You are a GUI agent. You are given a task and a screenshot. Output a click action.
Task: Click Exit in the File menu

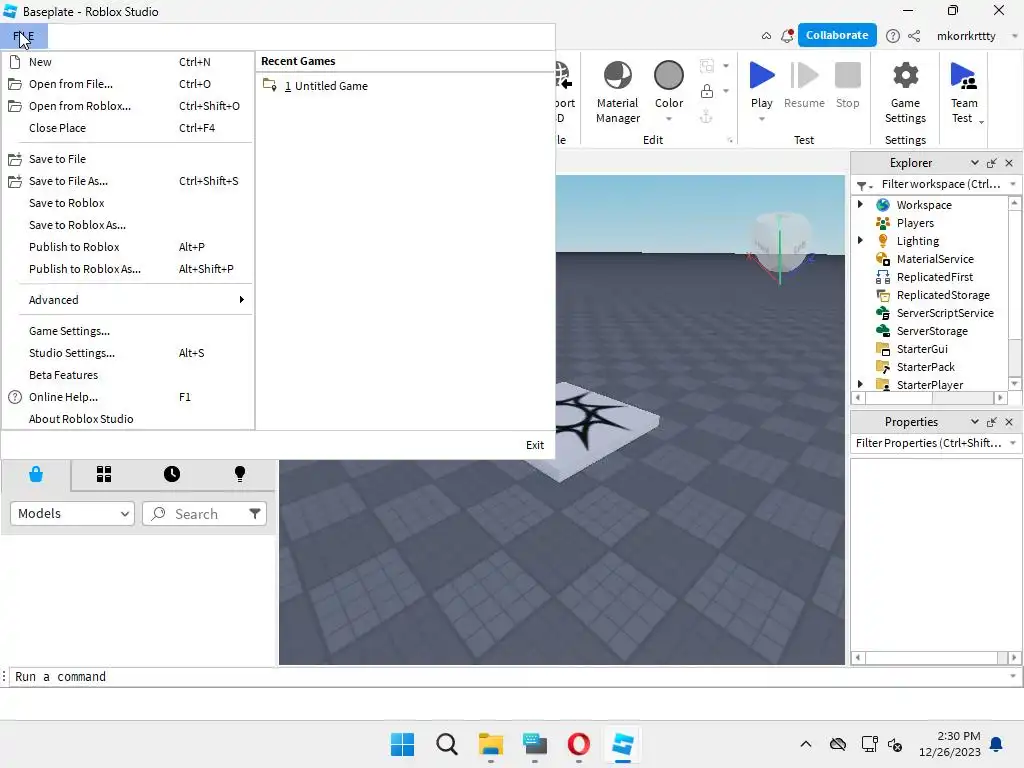535,445
